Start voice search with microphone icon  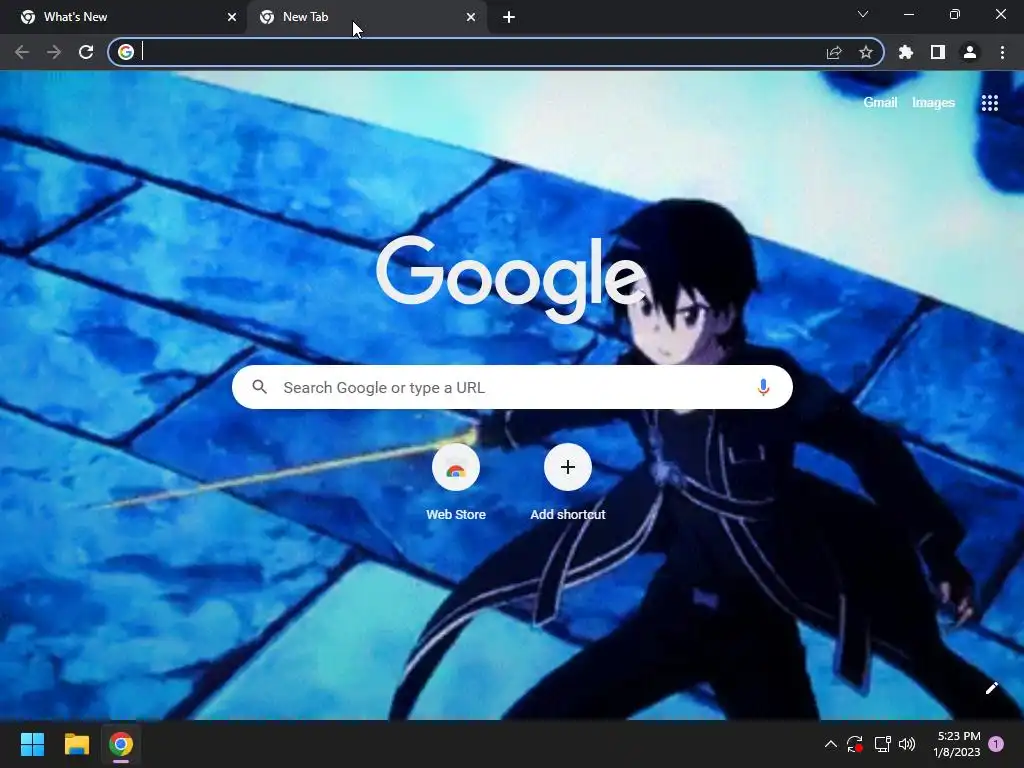[x=763, y=387]
